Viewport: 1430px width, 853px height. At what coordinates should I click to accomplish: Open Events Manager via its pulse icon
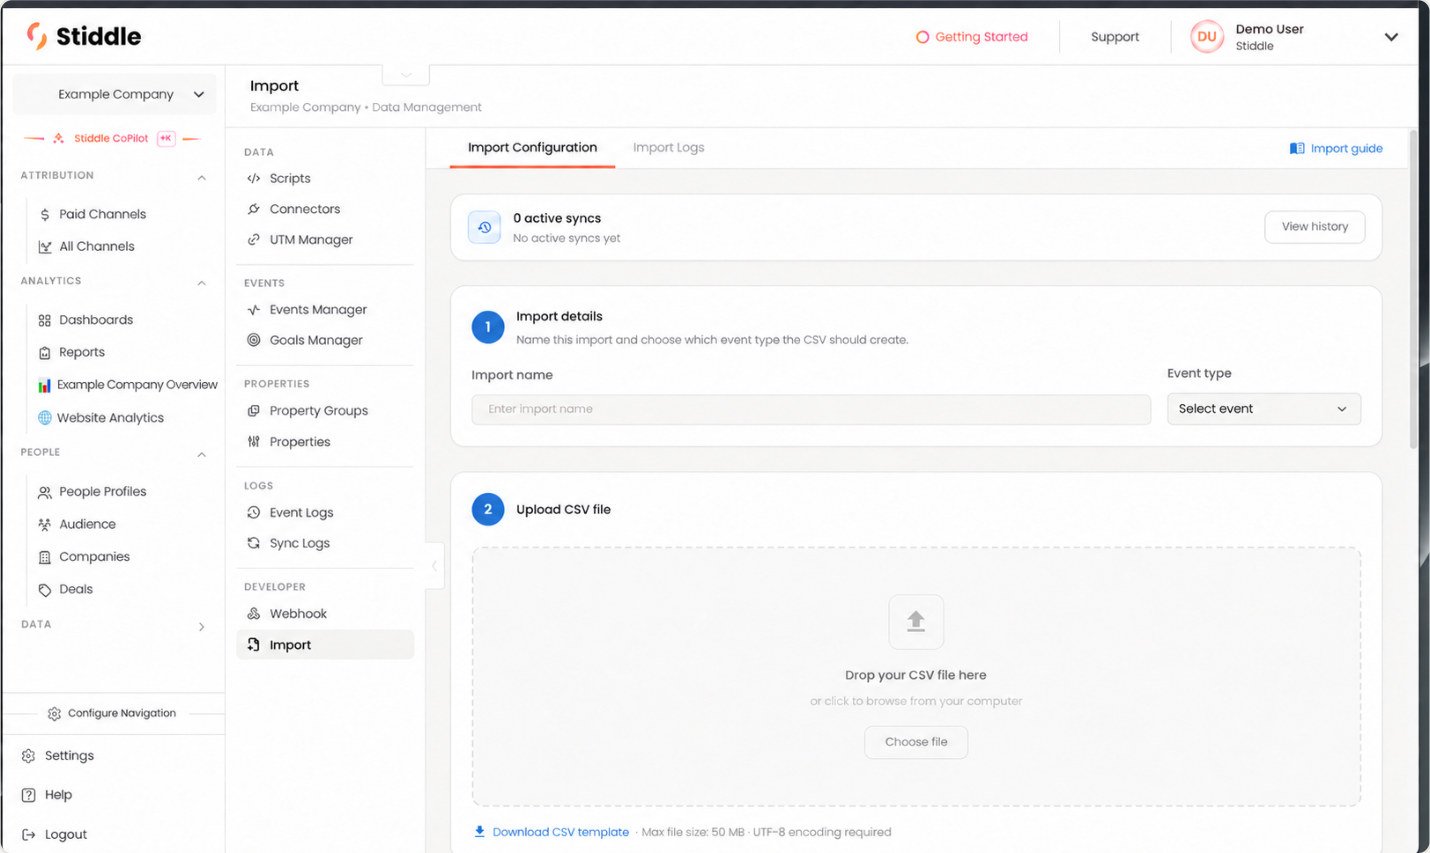tap(254, 310)
